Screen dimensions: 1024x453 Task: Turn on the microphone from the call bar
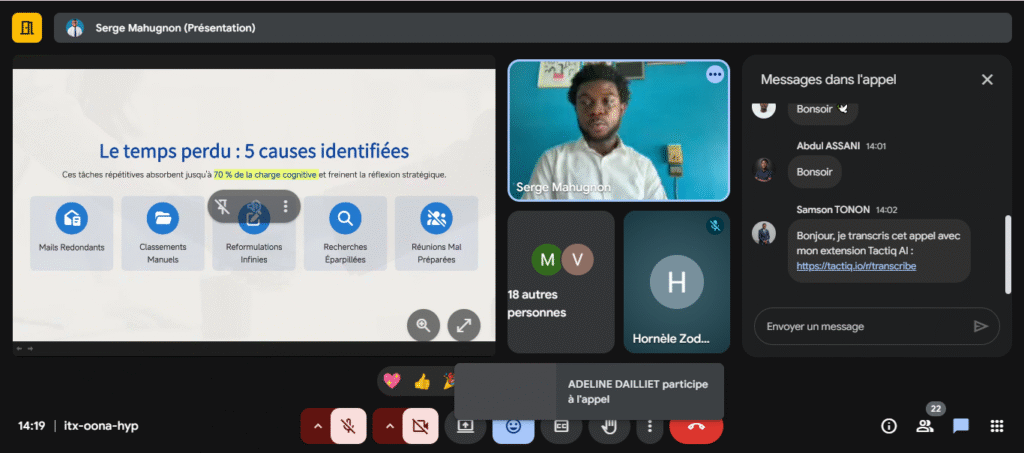pos(348,426)
